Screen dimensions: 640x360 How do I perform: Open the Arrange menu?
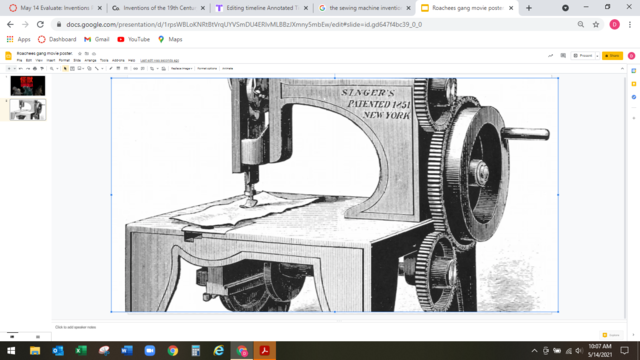click(x=90, y=60)
